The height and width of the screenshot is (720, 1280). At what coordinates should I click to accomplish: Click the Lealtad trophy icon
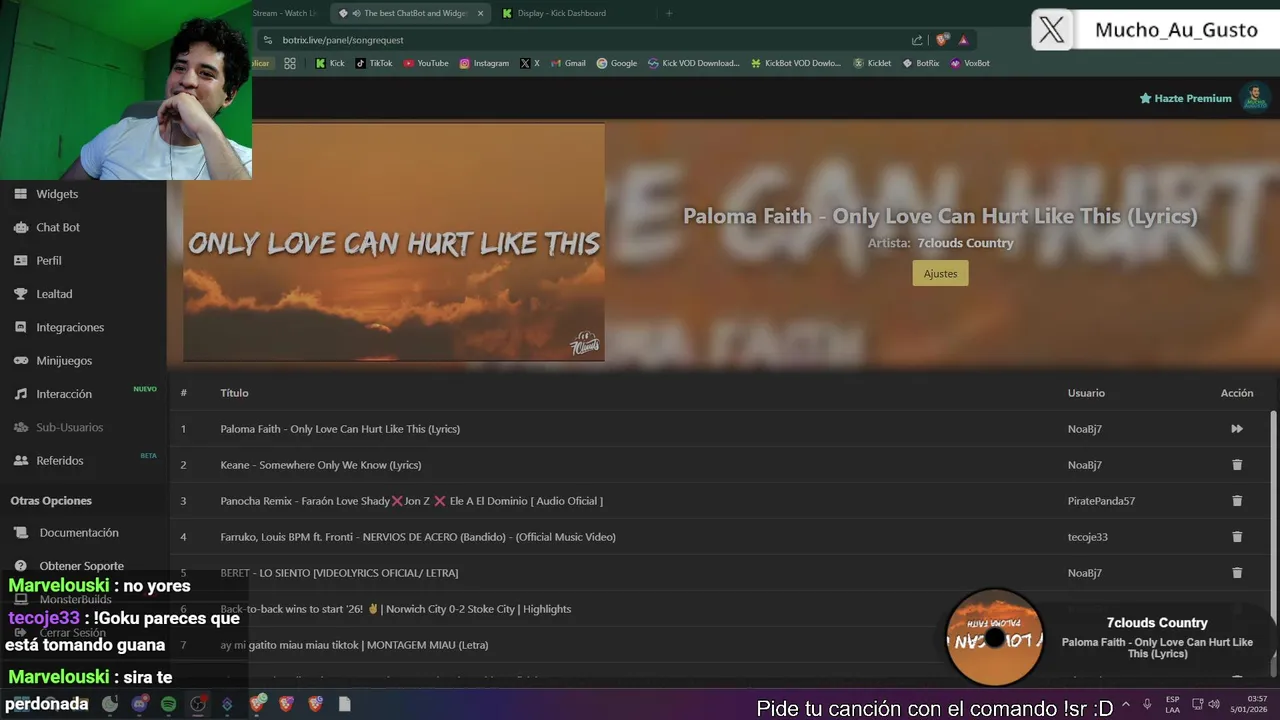pos(20,294)
